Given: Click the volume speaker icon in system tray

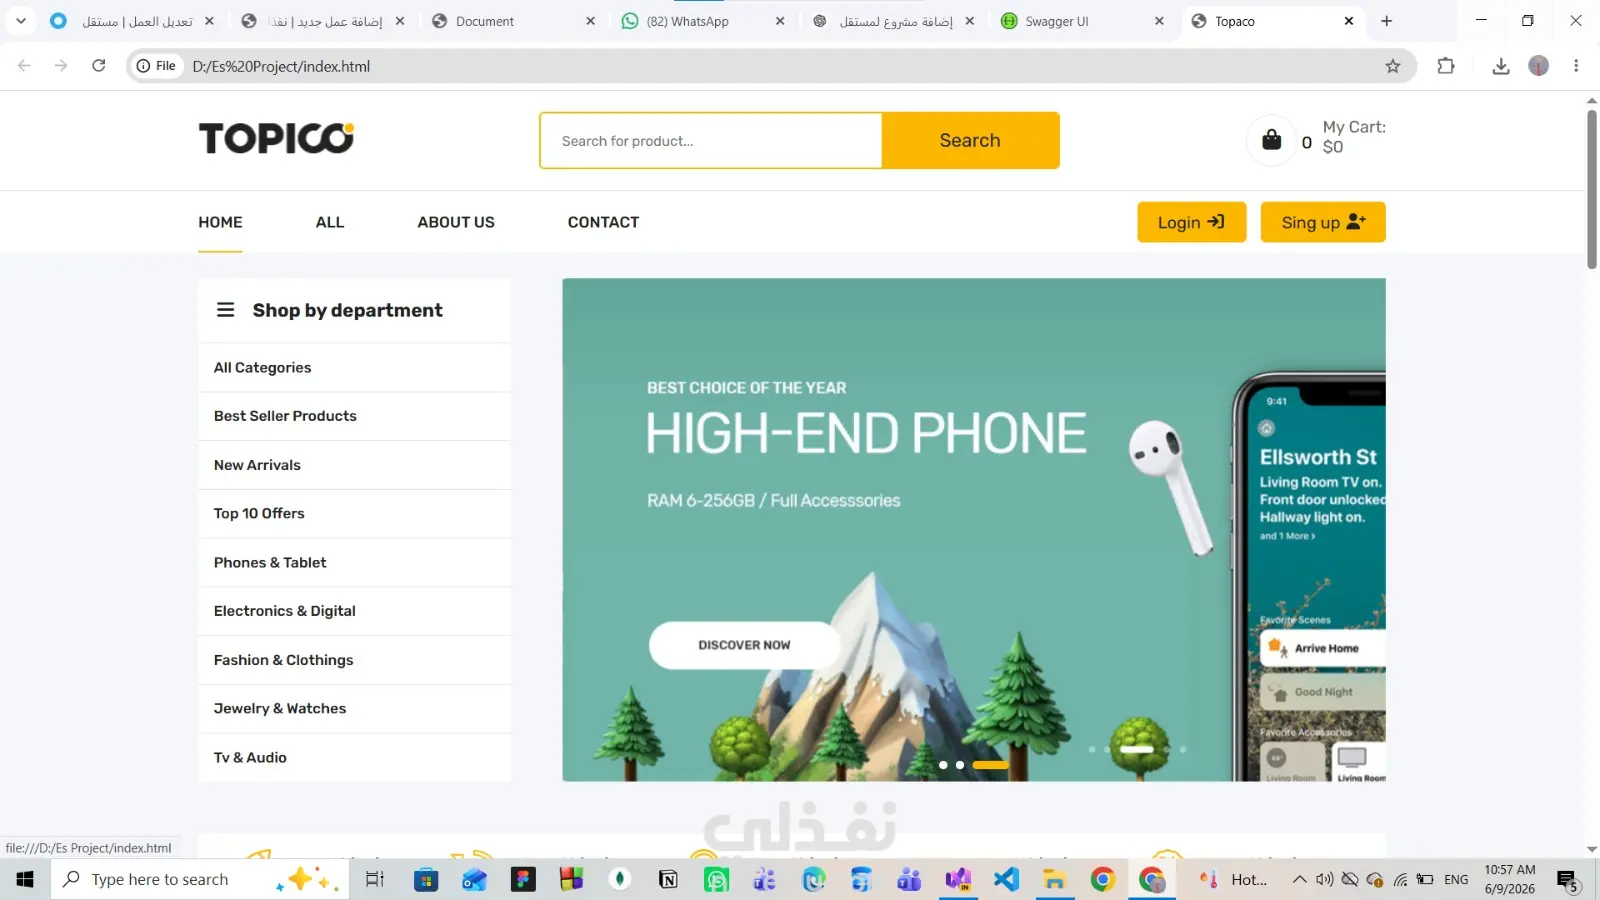Looking at the screenshot, I should pyautogui.click(x=1324, y=880).
